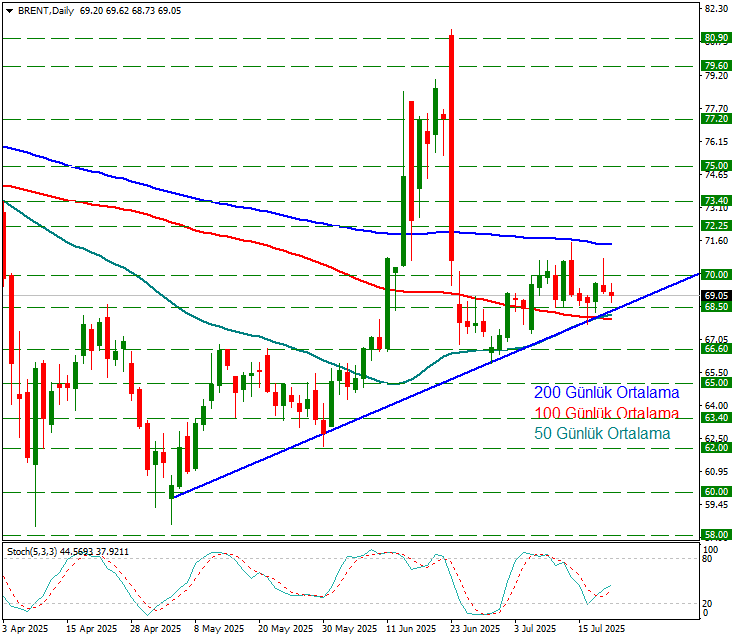Screen dimensions: 739x640
Task: Click the 50 Günlük Ortalama legend text
Action: click(x=602, y=433)
